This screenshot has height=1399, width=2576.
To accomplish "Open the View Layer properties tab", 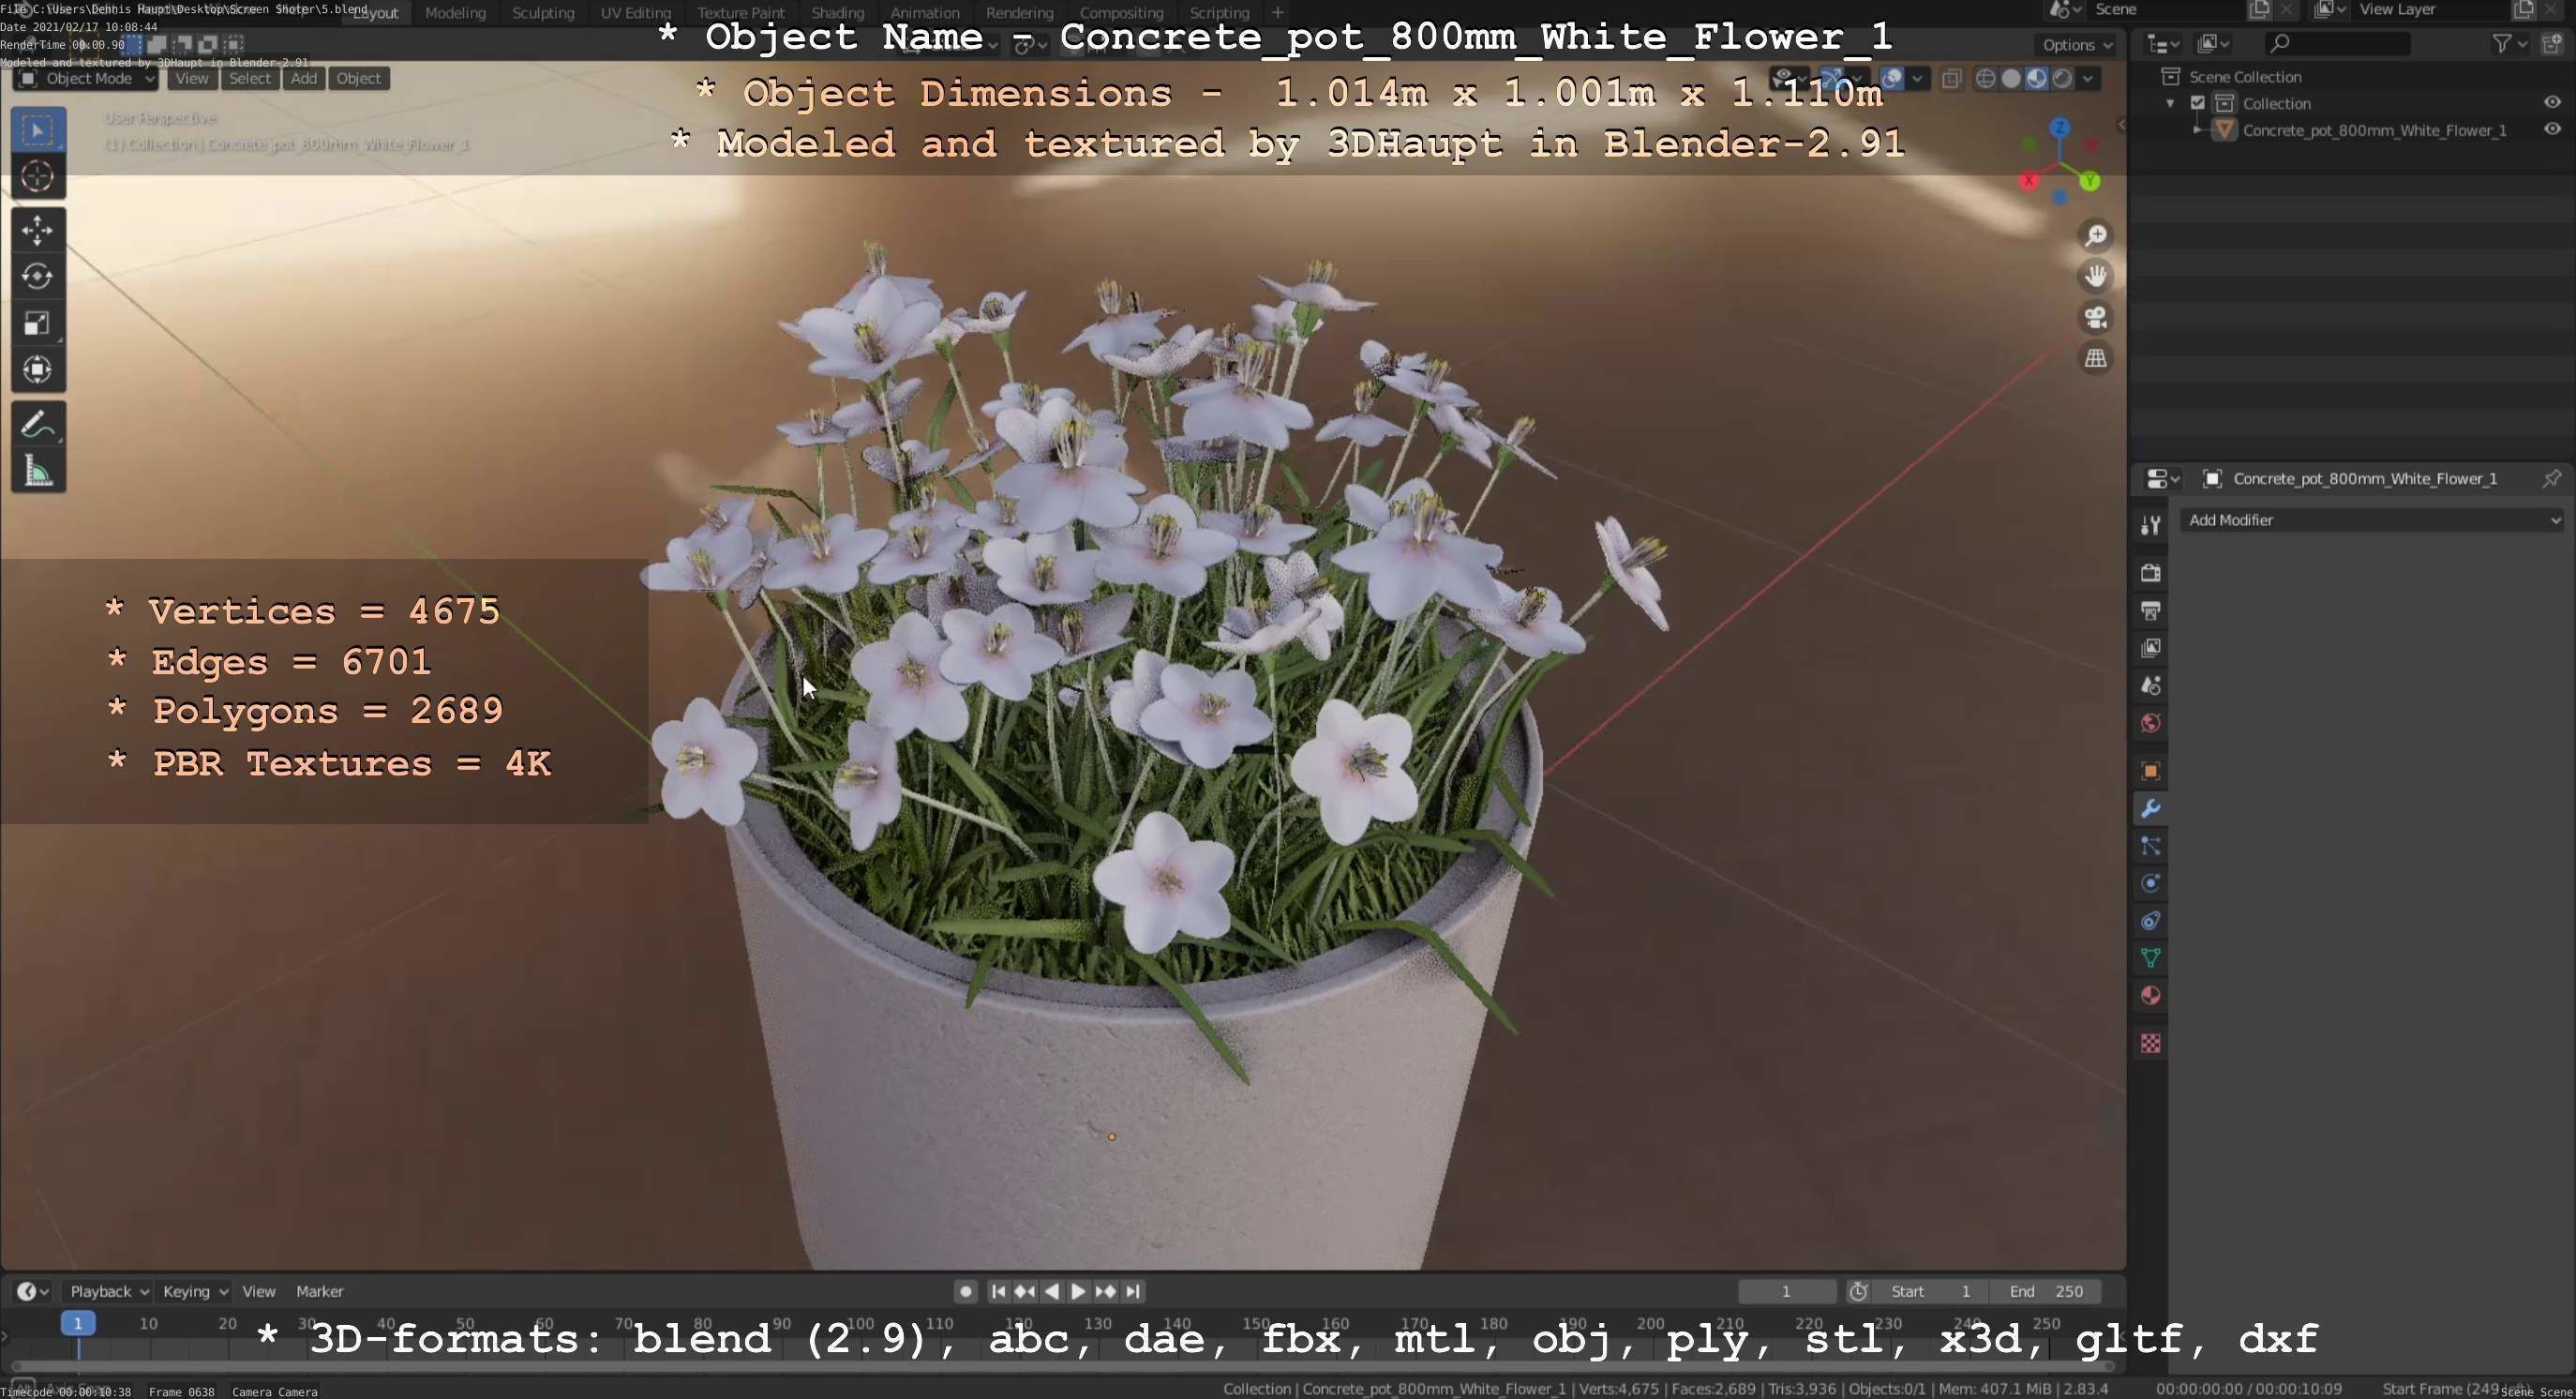I will pos(2151,648).
